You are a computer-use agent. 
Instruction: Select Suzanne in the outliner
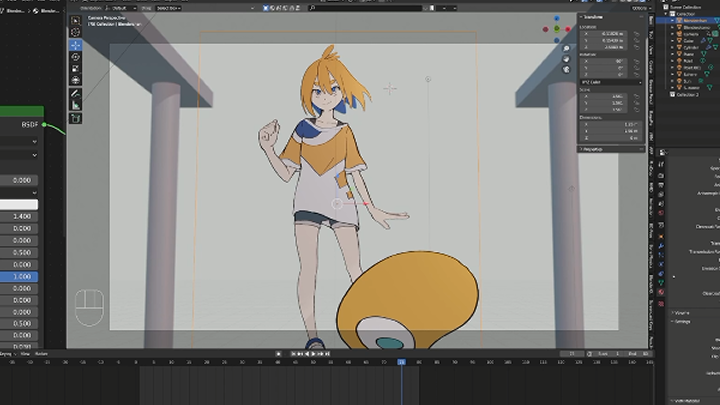tap(691, 87)
